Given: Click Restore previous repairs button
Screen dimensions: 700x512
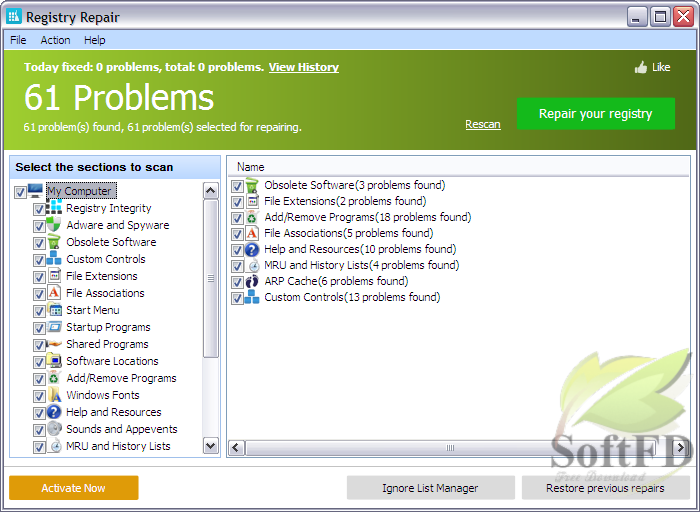Looking at the screenshot, I should [605, 488].
